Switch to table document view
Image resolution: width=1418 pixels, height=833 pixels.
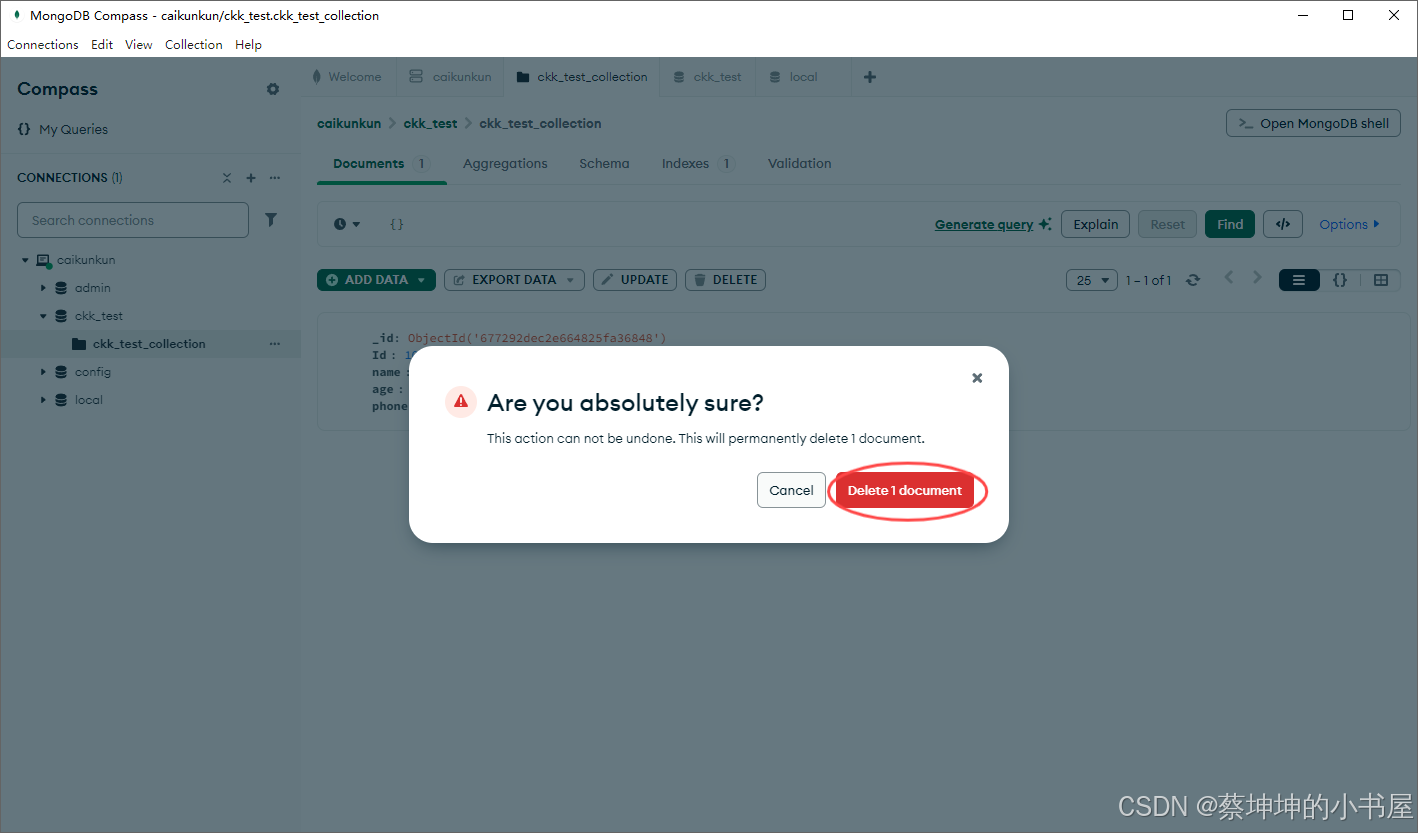point(1380,280)
